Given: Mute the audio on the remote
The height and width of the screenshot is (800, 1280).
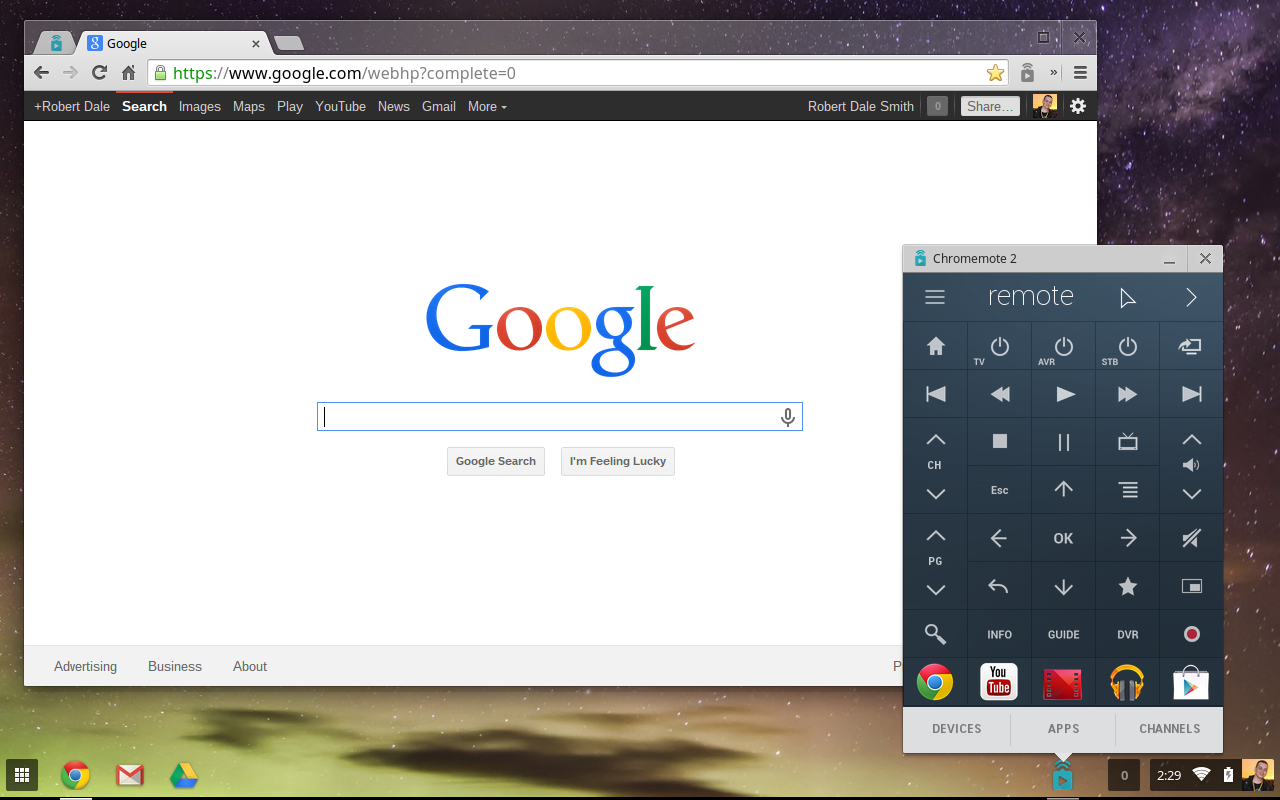Looking at the screenshot, I should 1191,538.
